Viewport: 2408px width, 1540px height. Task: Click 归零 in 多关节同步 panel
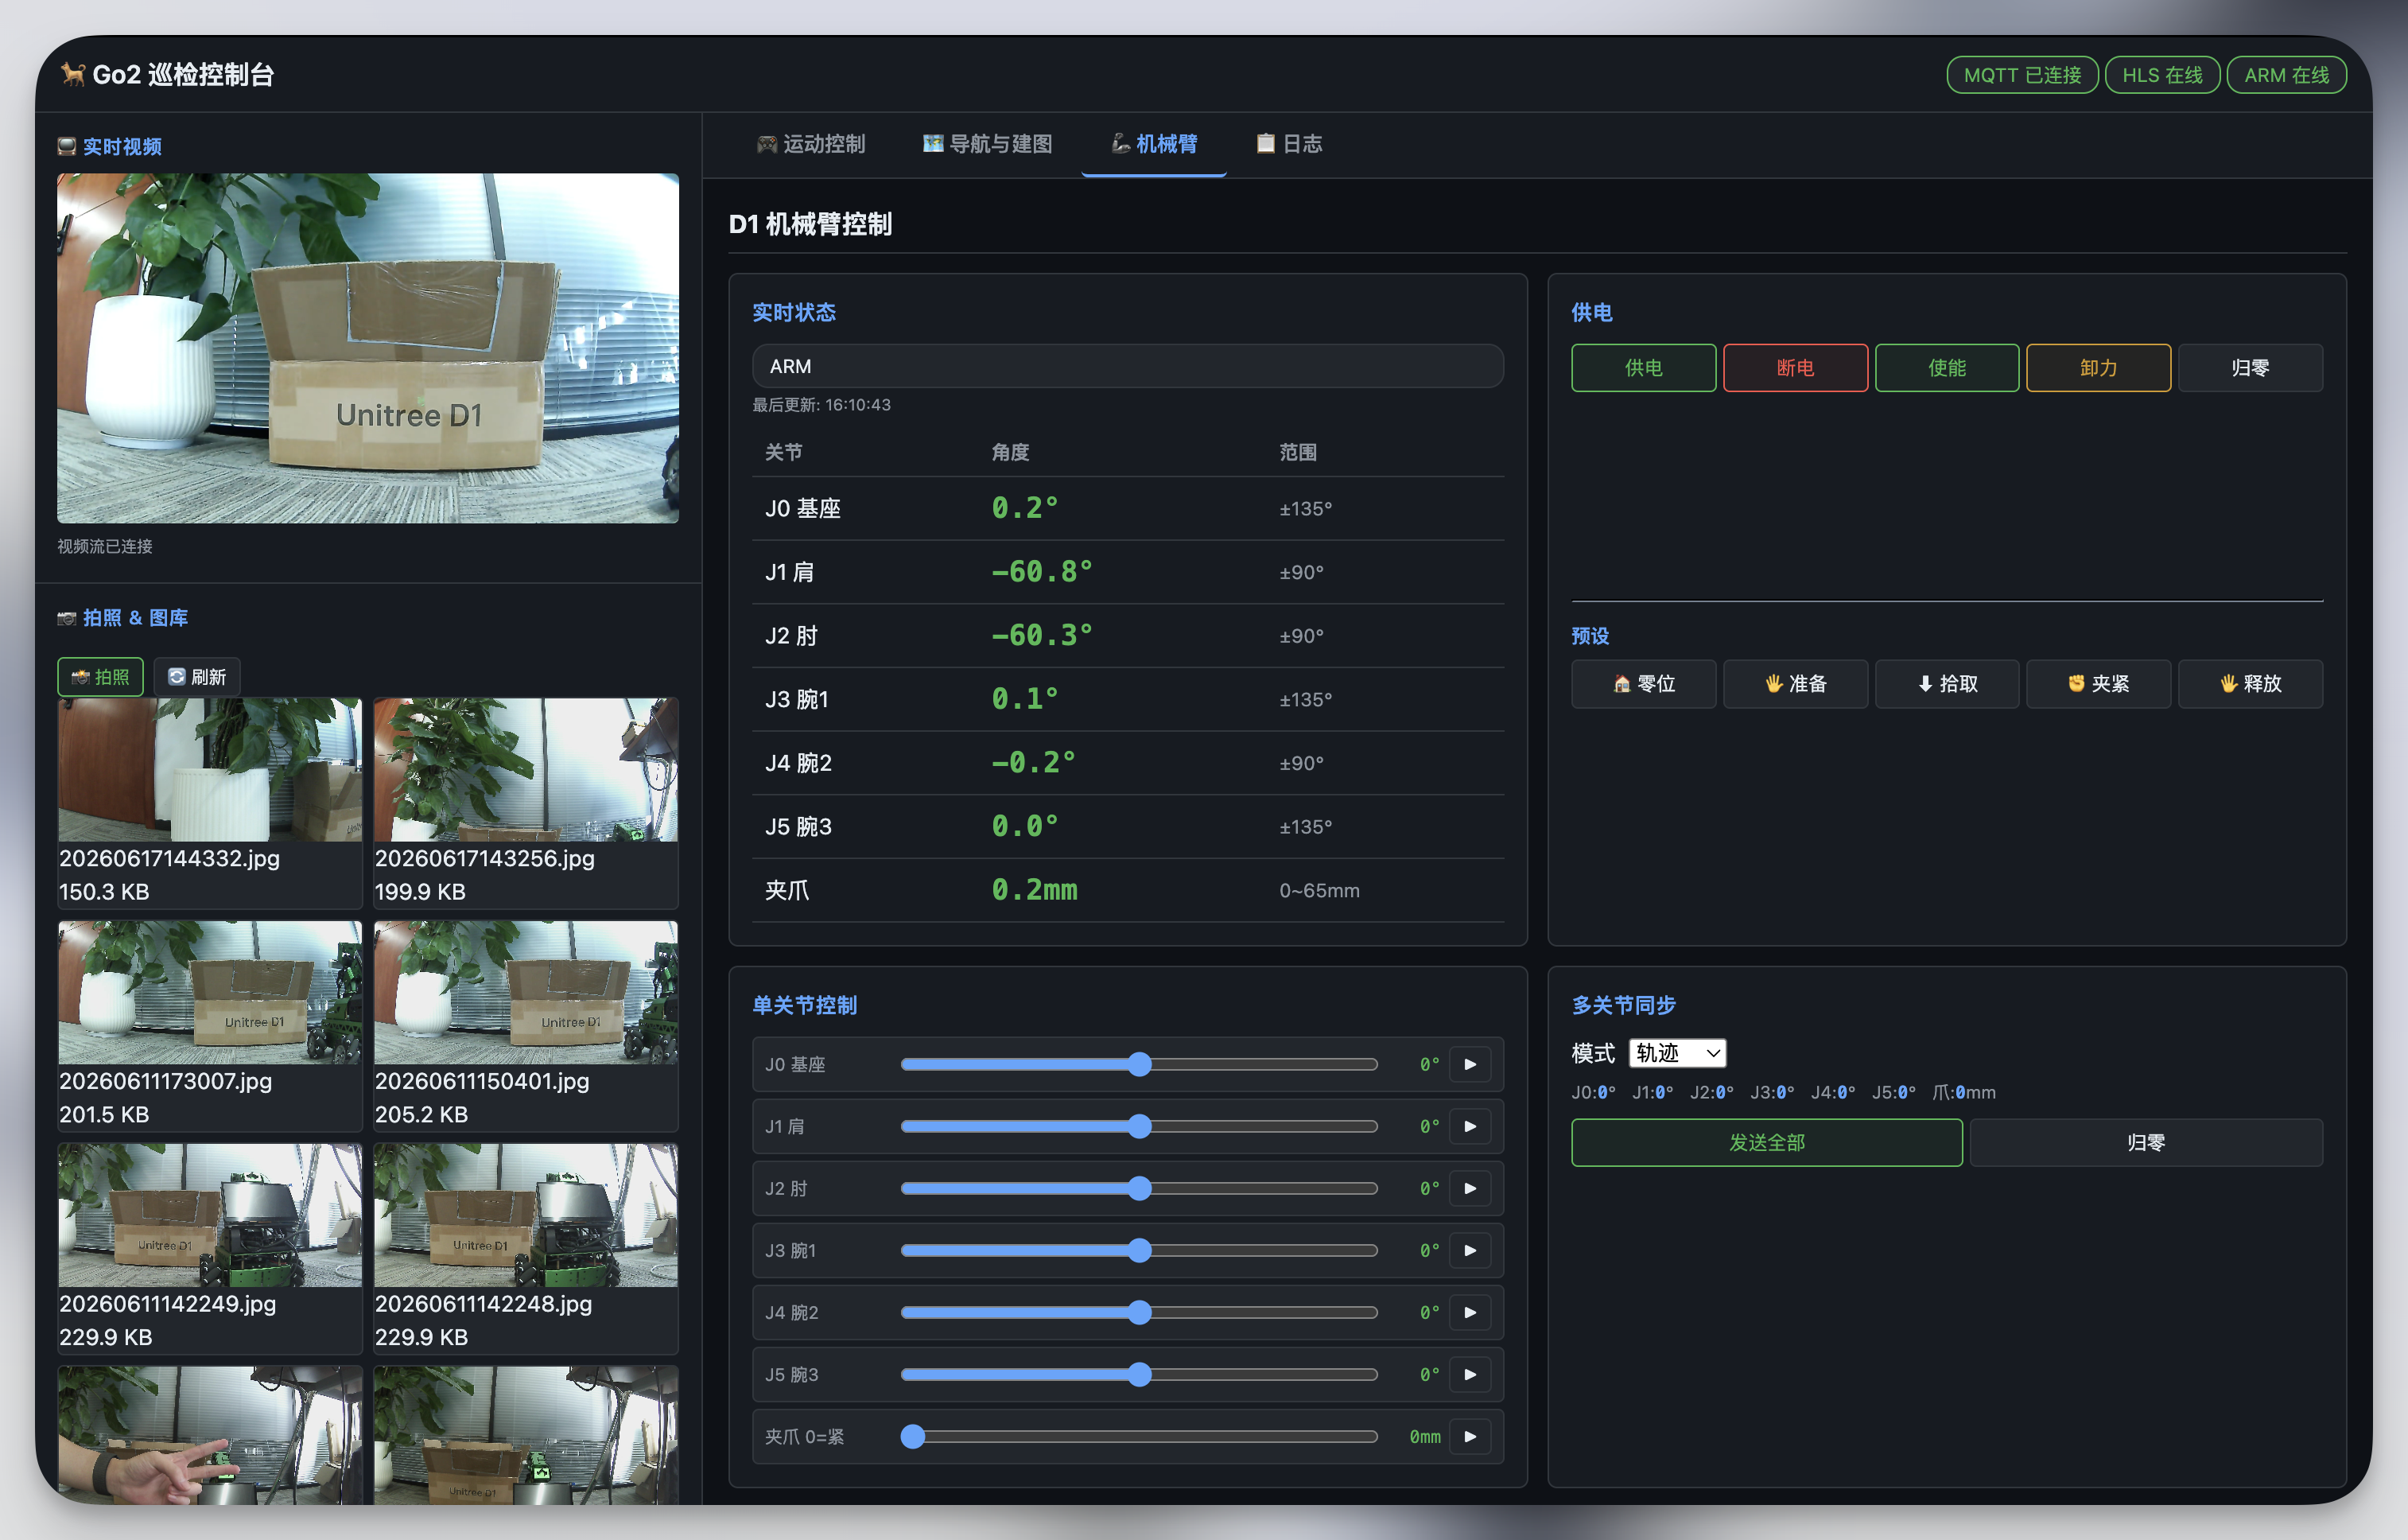coord(2146,1142)
